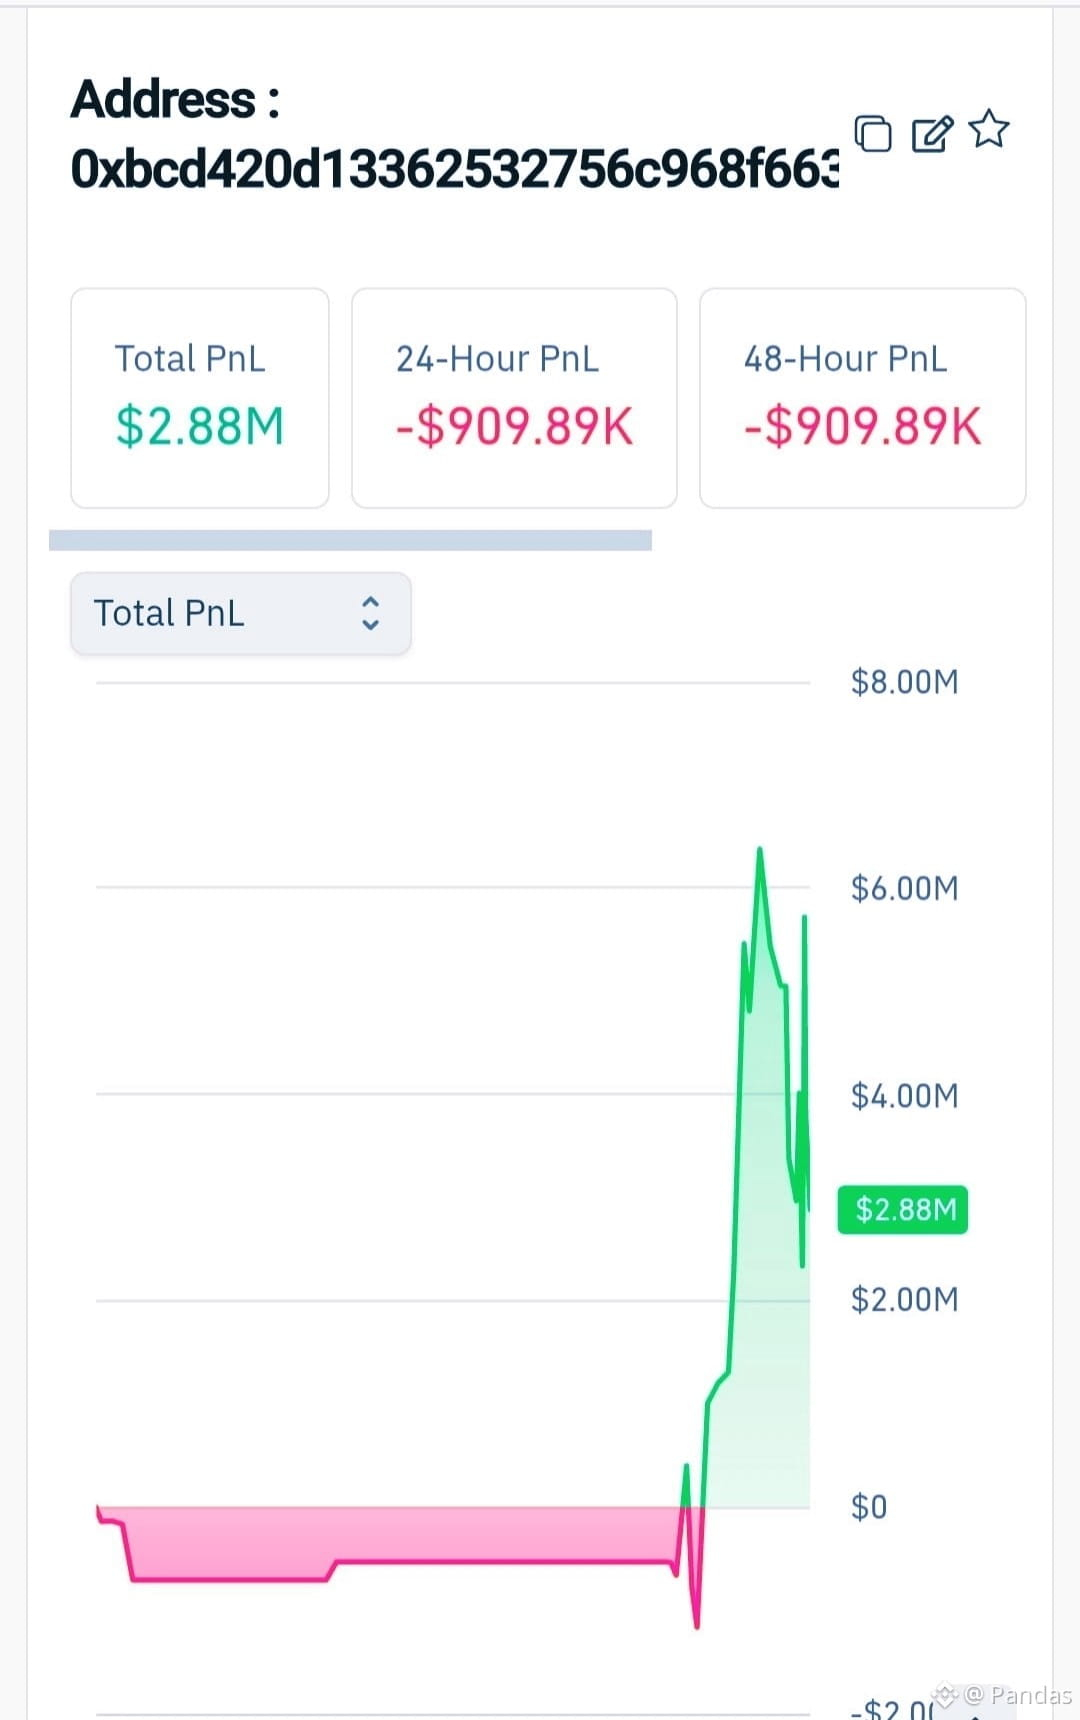The height and width of the screenshot is (1720, 1080).
Task: Click the wallet address text 0xbcd420d...
Action: coord(455,168)
